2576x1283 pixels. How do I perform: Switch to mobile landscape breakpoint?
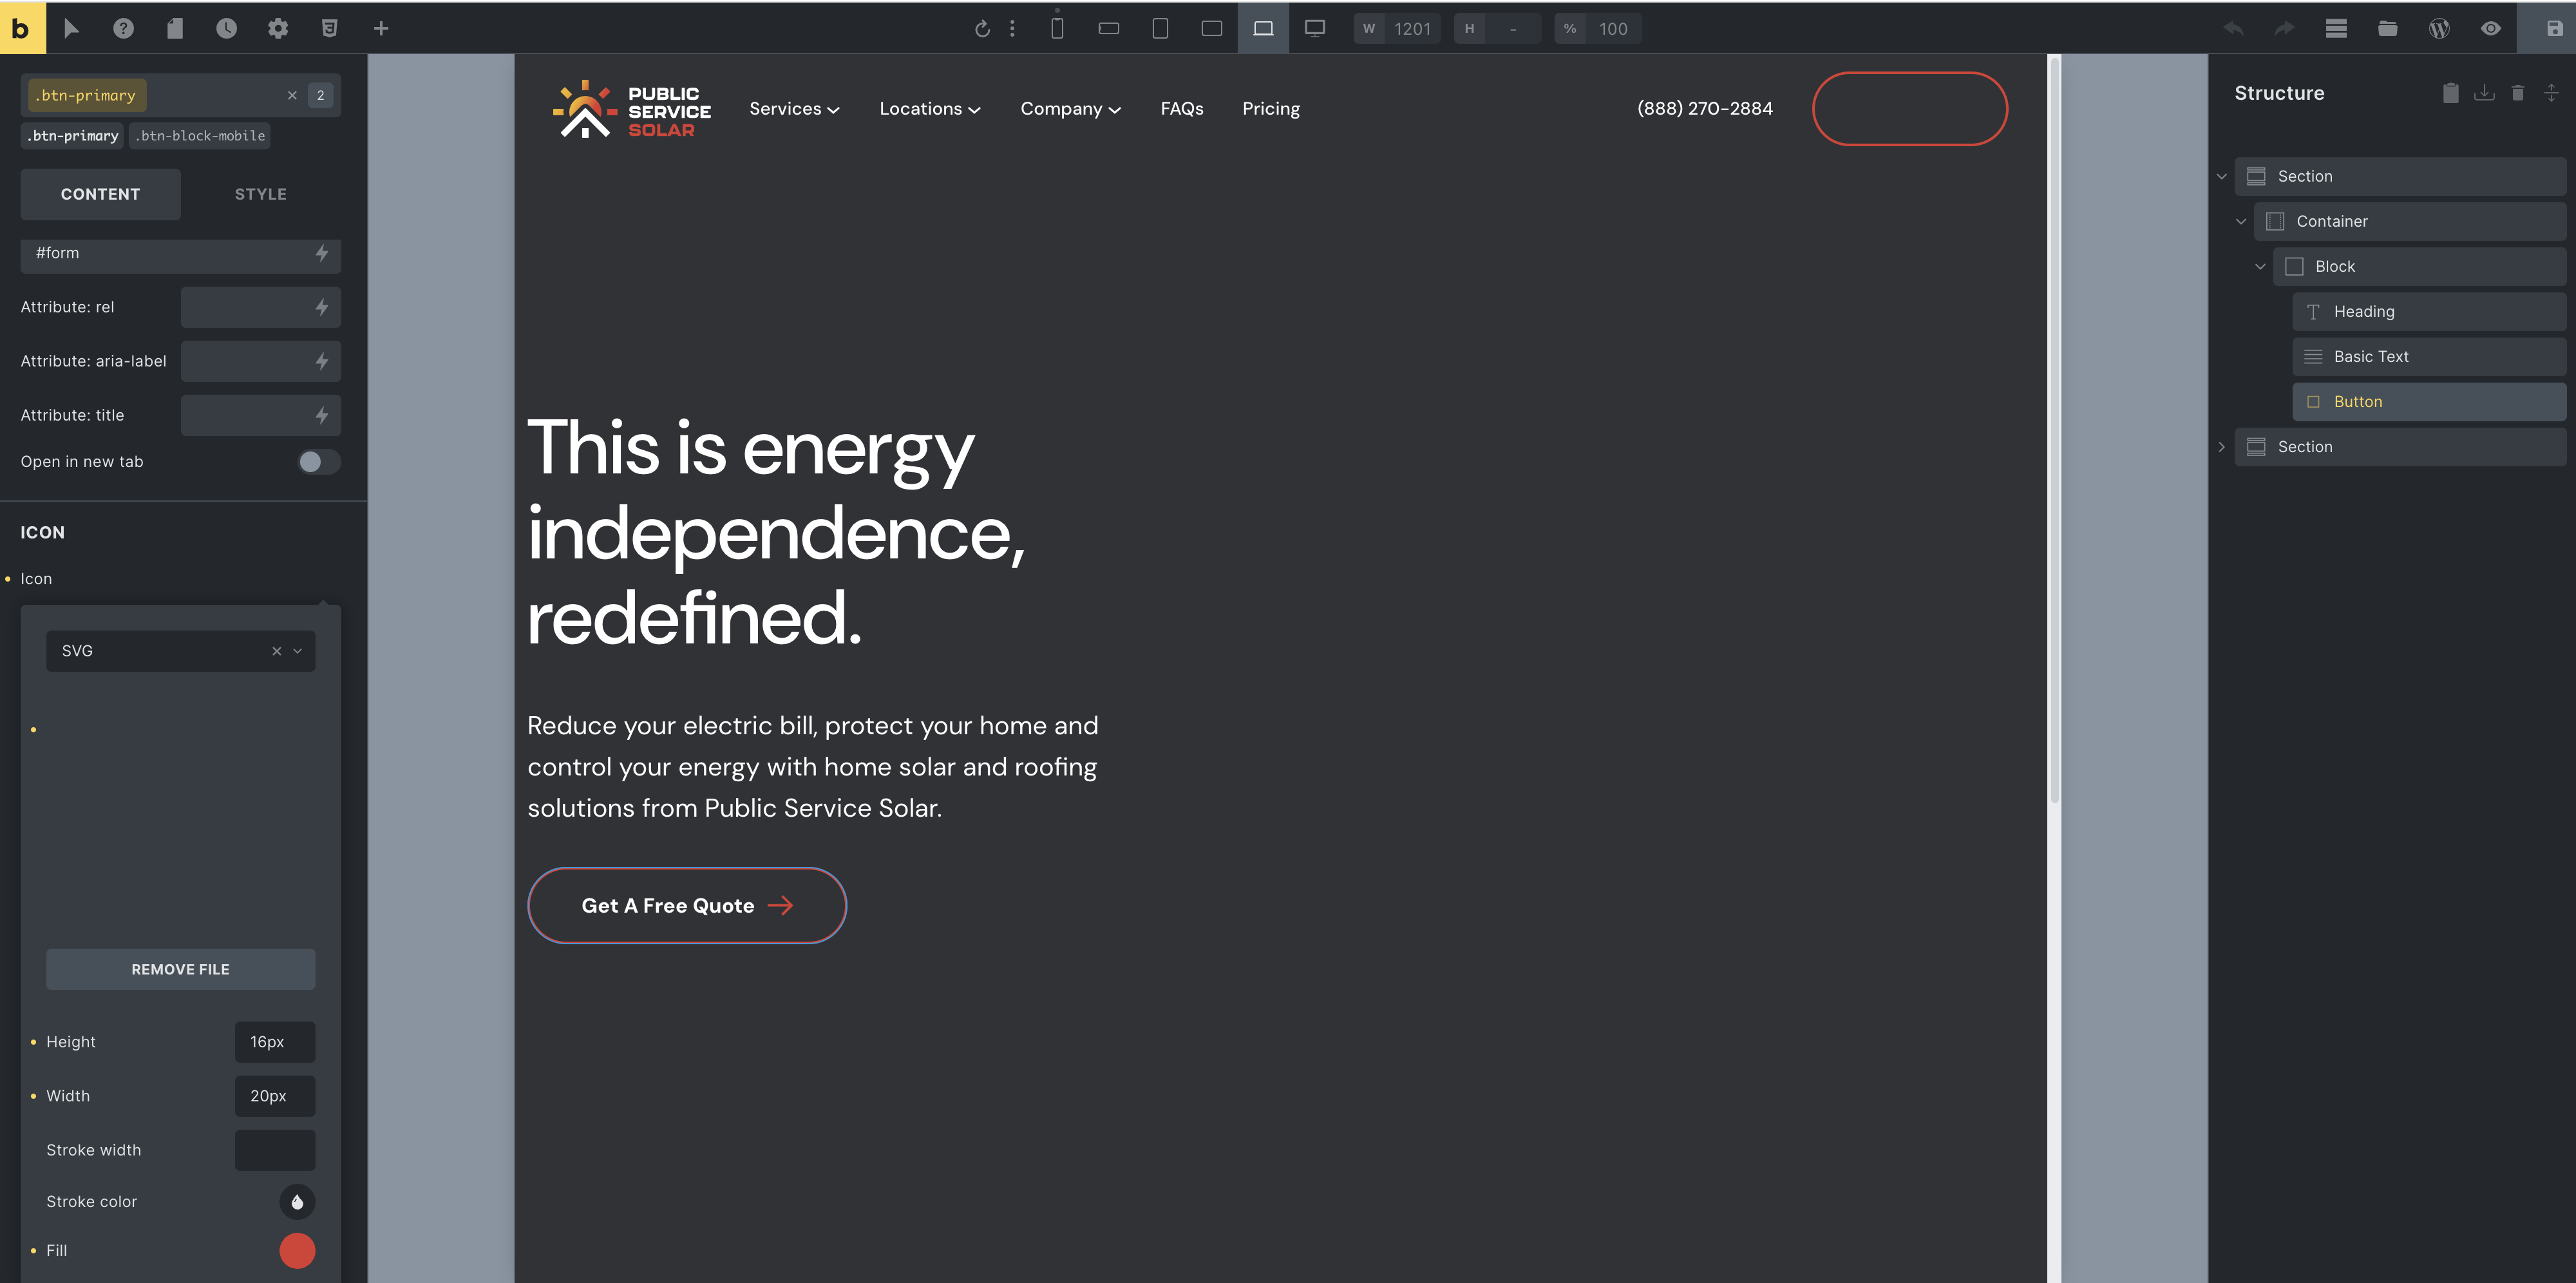click(x=1109, y=28)
